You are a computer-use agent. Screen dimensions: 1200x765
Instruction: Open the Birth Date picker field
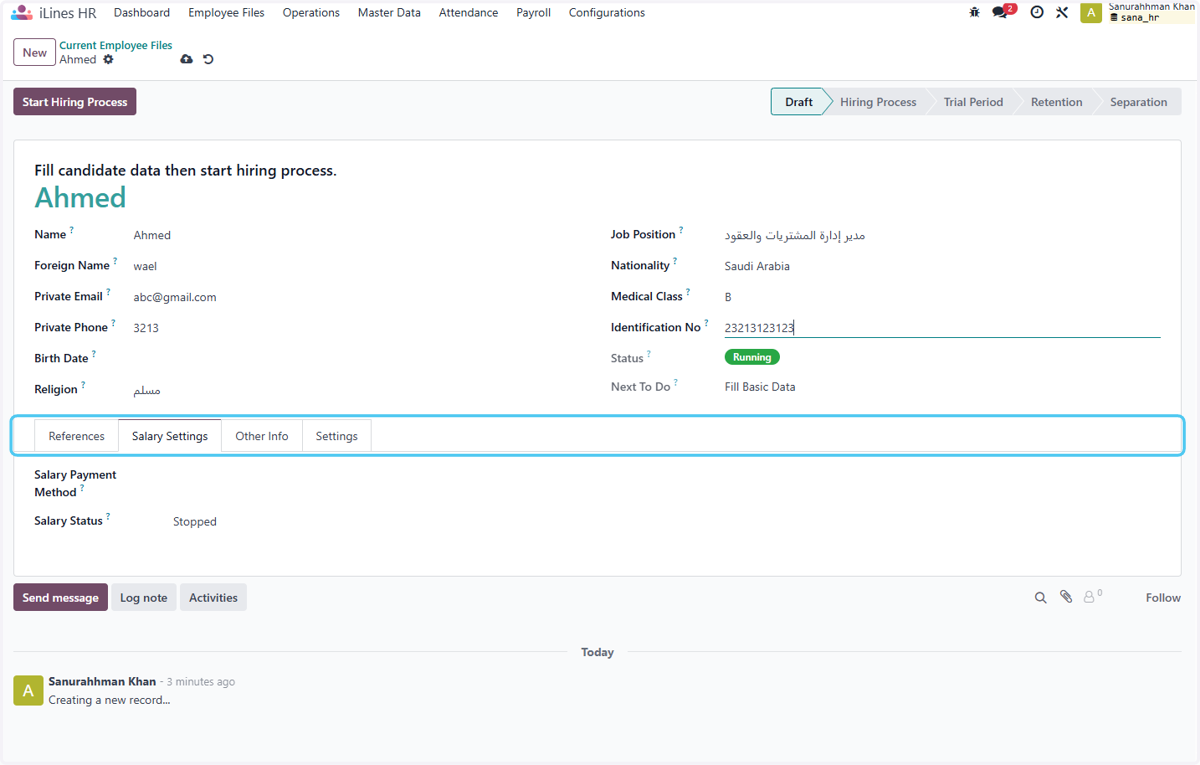tap(360, 358)
